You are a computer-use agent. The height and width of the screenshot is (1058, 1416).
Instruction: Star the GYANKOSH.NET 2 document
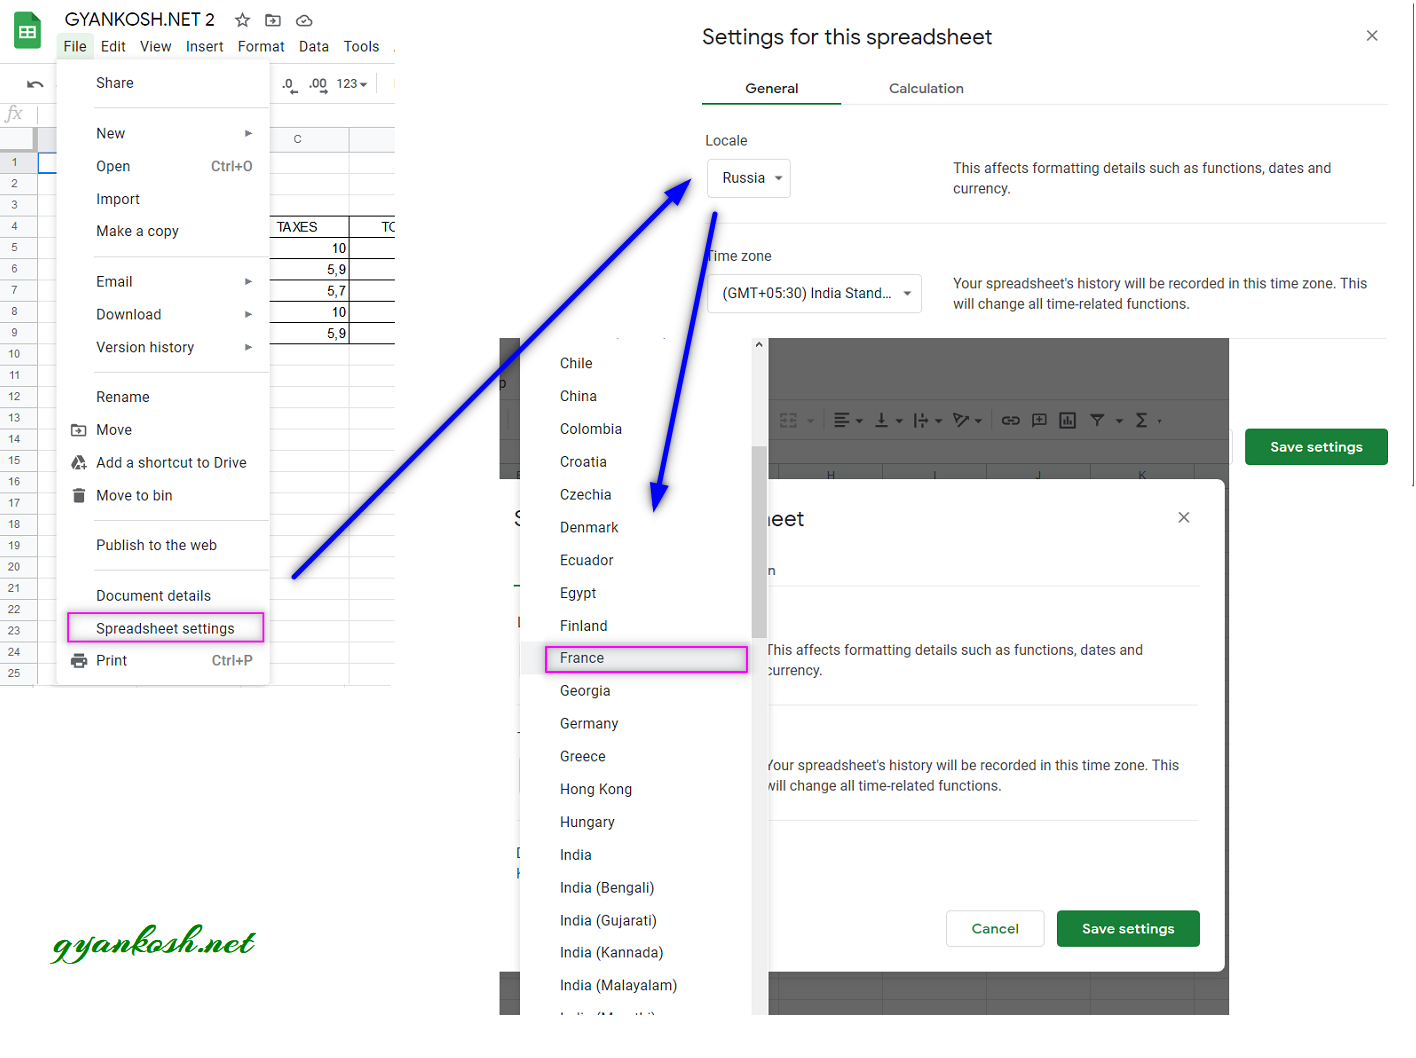tap(242, 20)
